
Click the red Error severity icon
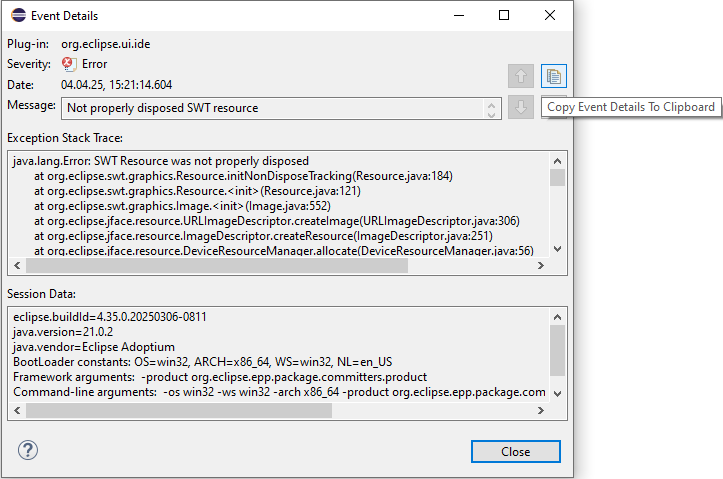68,64
